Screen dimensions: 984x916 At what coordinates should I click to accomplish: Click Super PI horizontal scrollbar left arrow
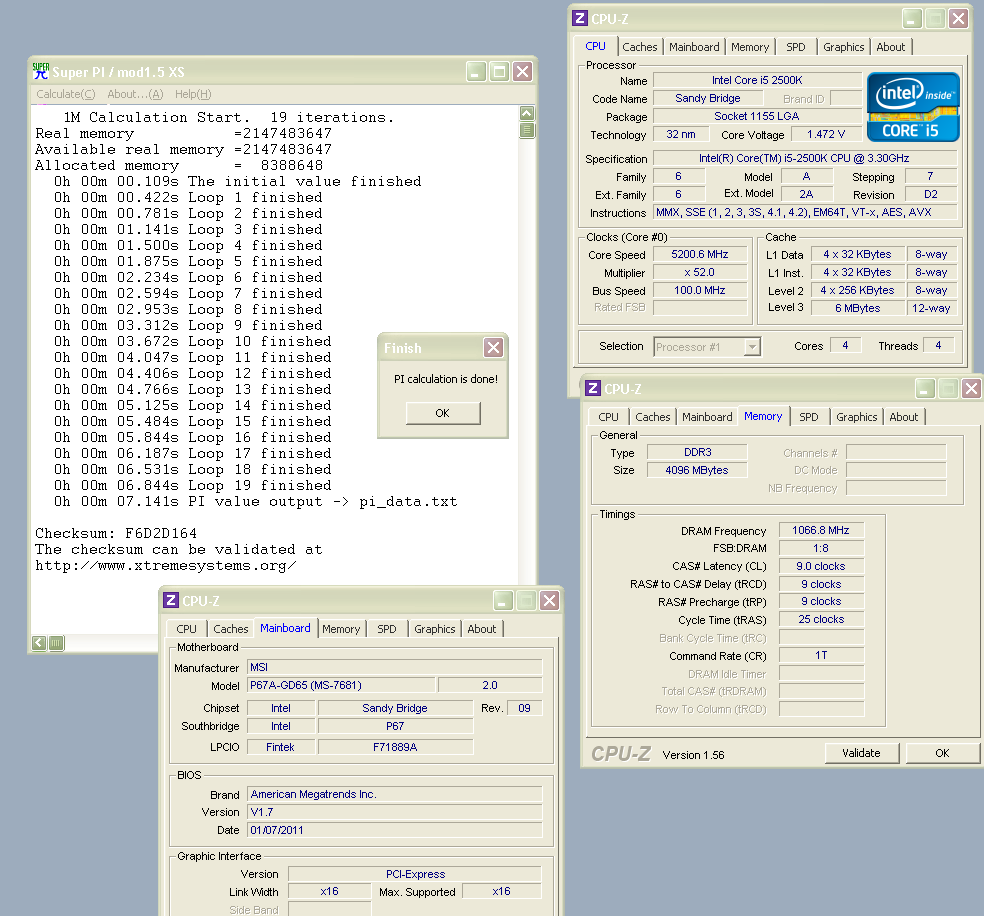[x=39, y=643]
